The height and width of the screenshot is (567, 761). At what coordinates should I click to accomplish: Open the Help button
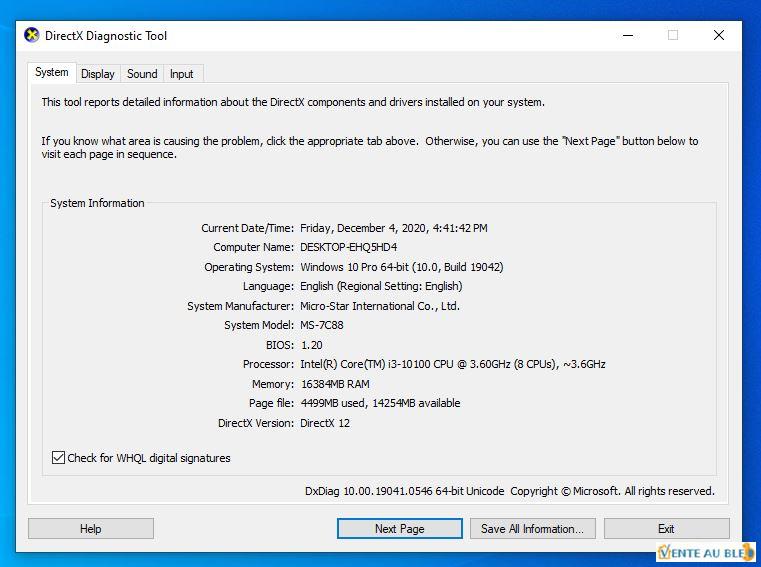[x=91, y=529]
